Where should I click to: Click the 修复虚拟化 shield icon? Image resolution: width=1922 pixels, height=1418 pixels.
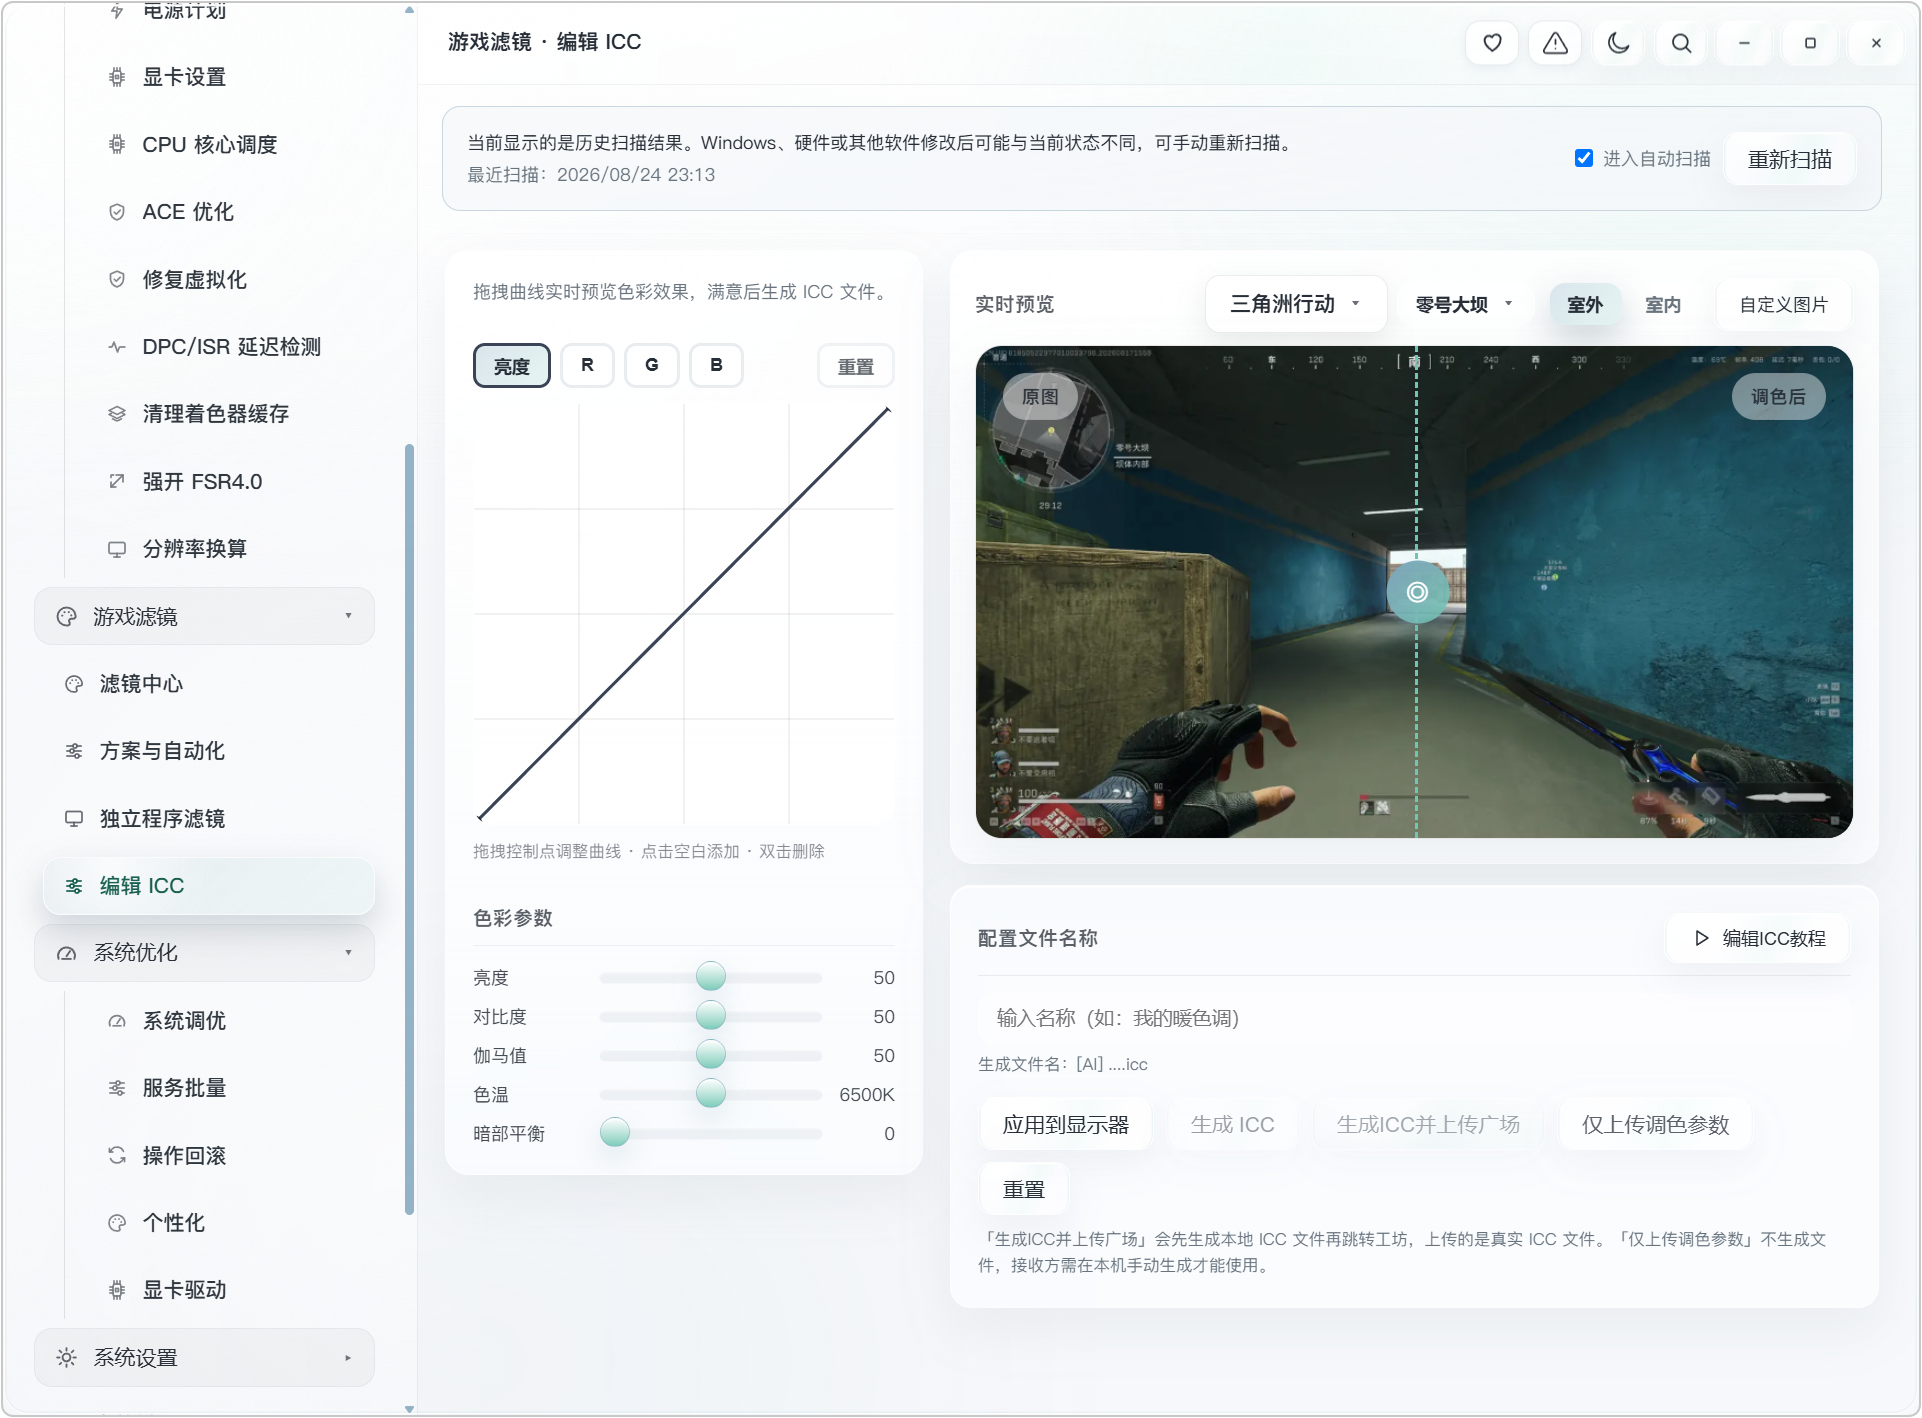click(117, 279)
